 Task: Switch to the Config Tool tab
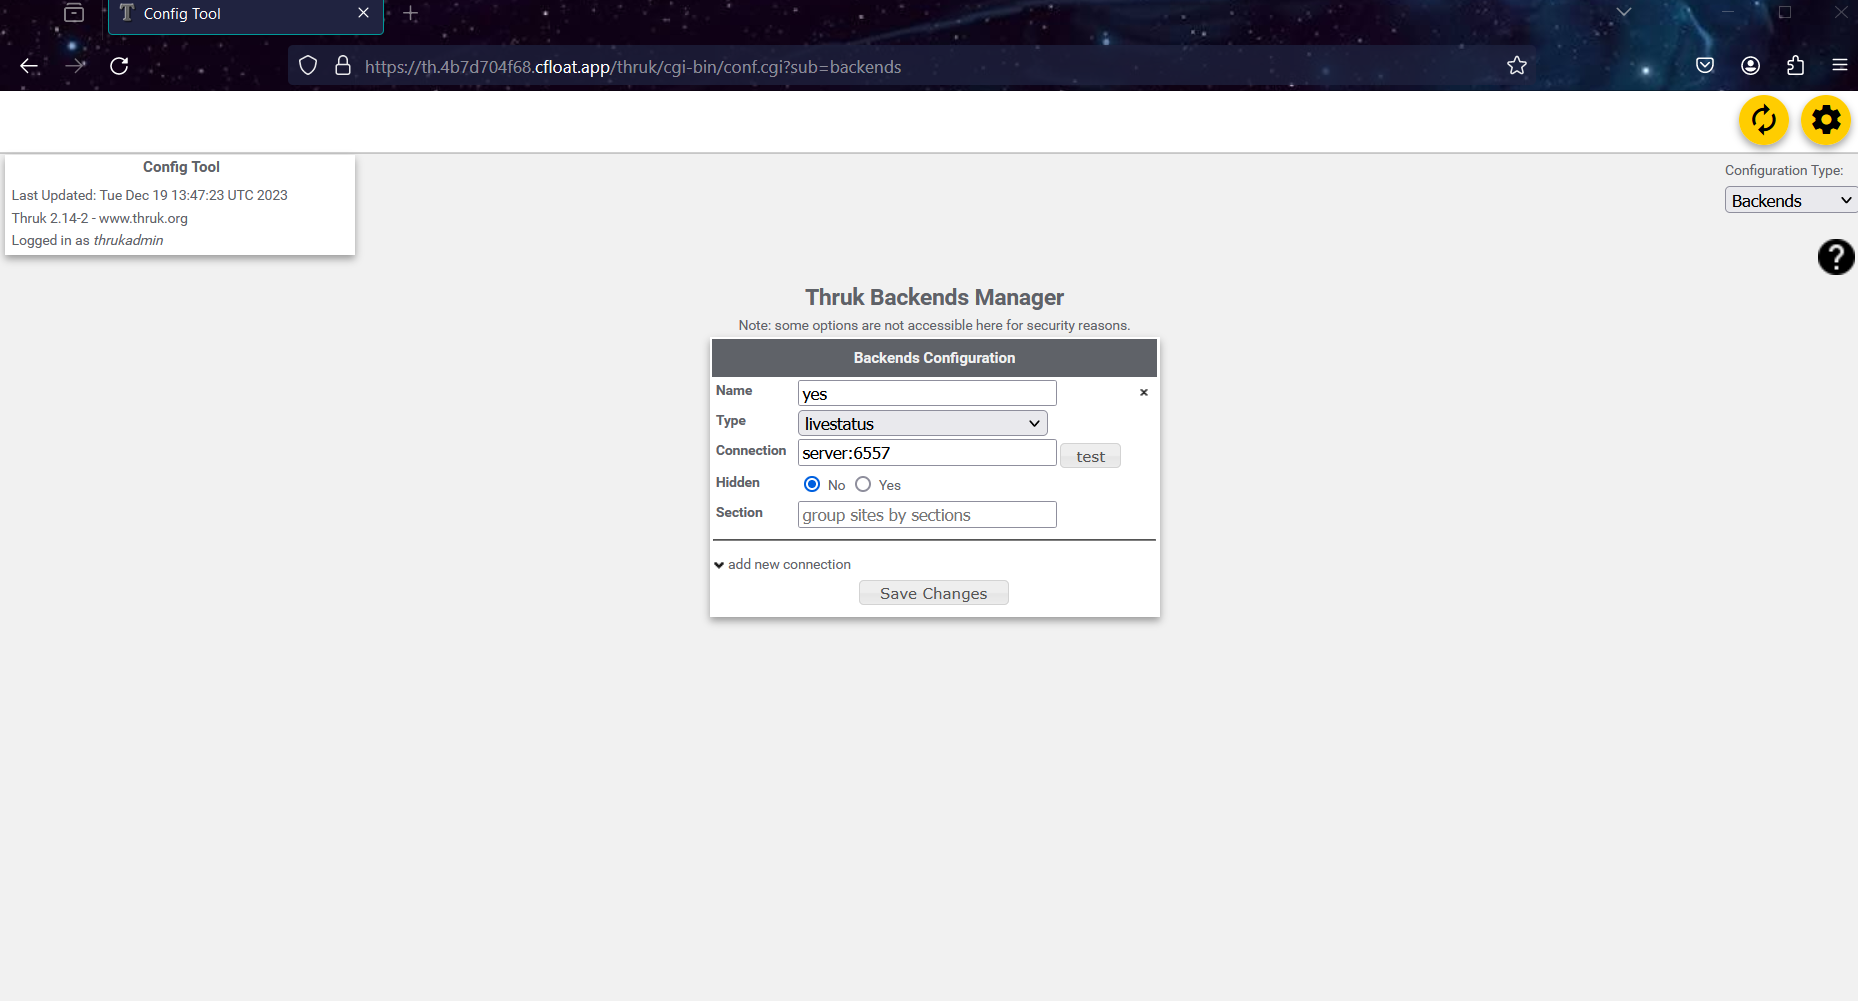point(245,14)
